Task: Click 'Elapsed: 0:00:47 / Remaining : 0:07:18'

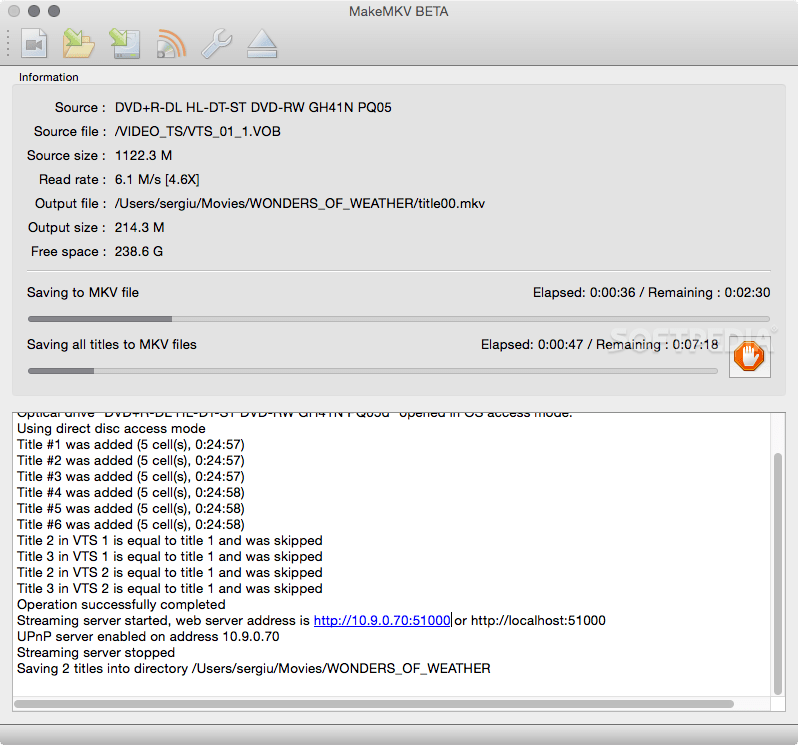Action: 600,345
